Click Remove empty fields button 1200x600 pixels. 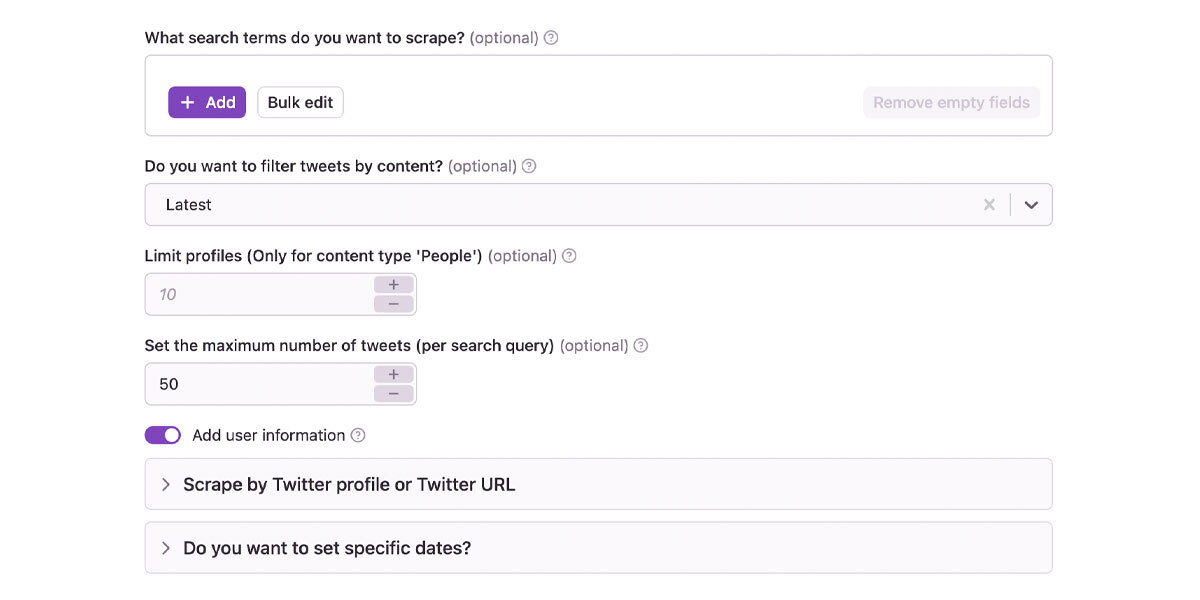pyautogui.click(x=952, y=102)
